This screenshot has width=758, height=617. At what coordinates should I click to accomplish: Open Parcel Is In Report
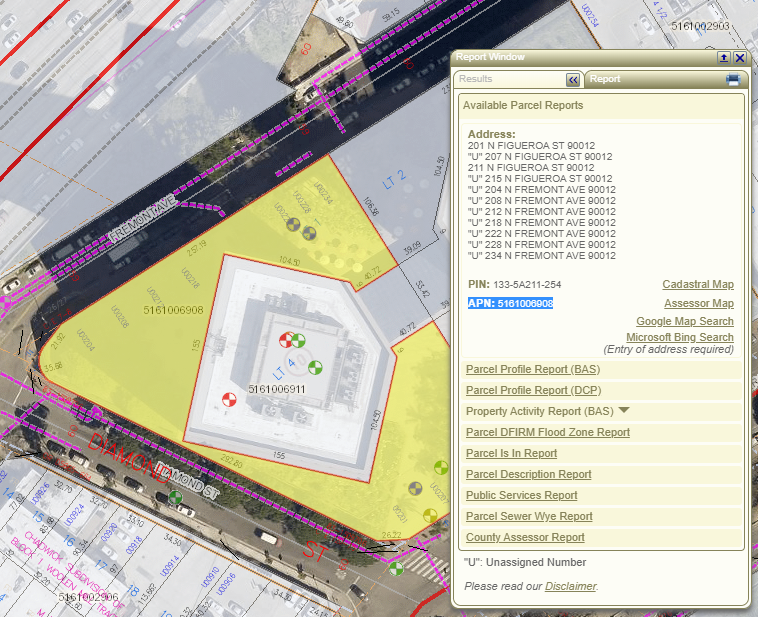pyautogui.click(x=511, y=453)
